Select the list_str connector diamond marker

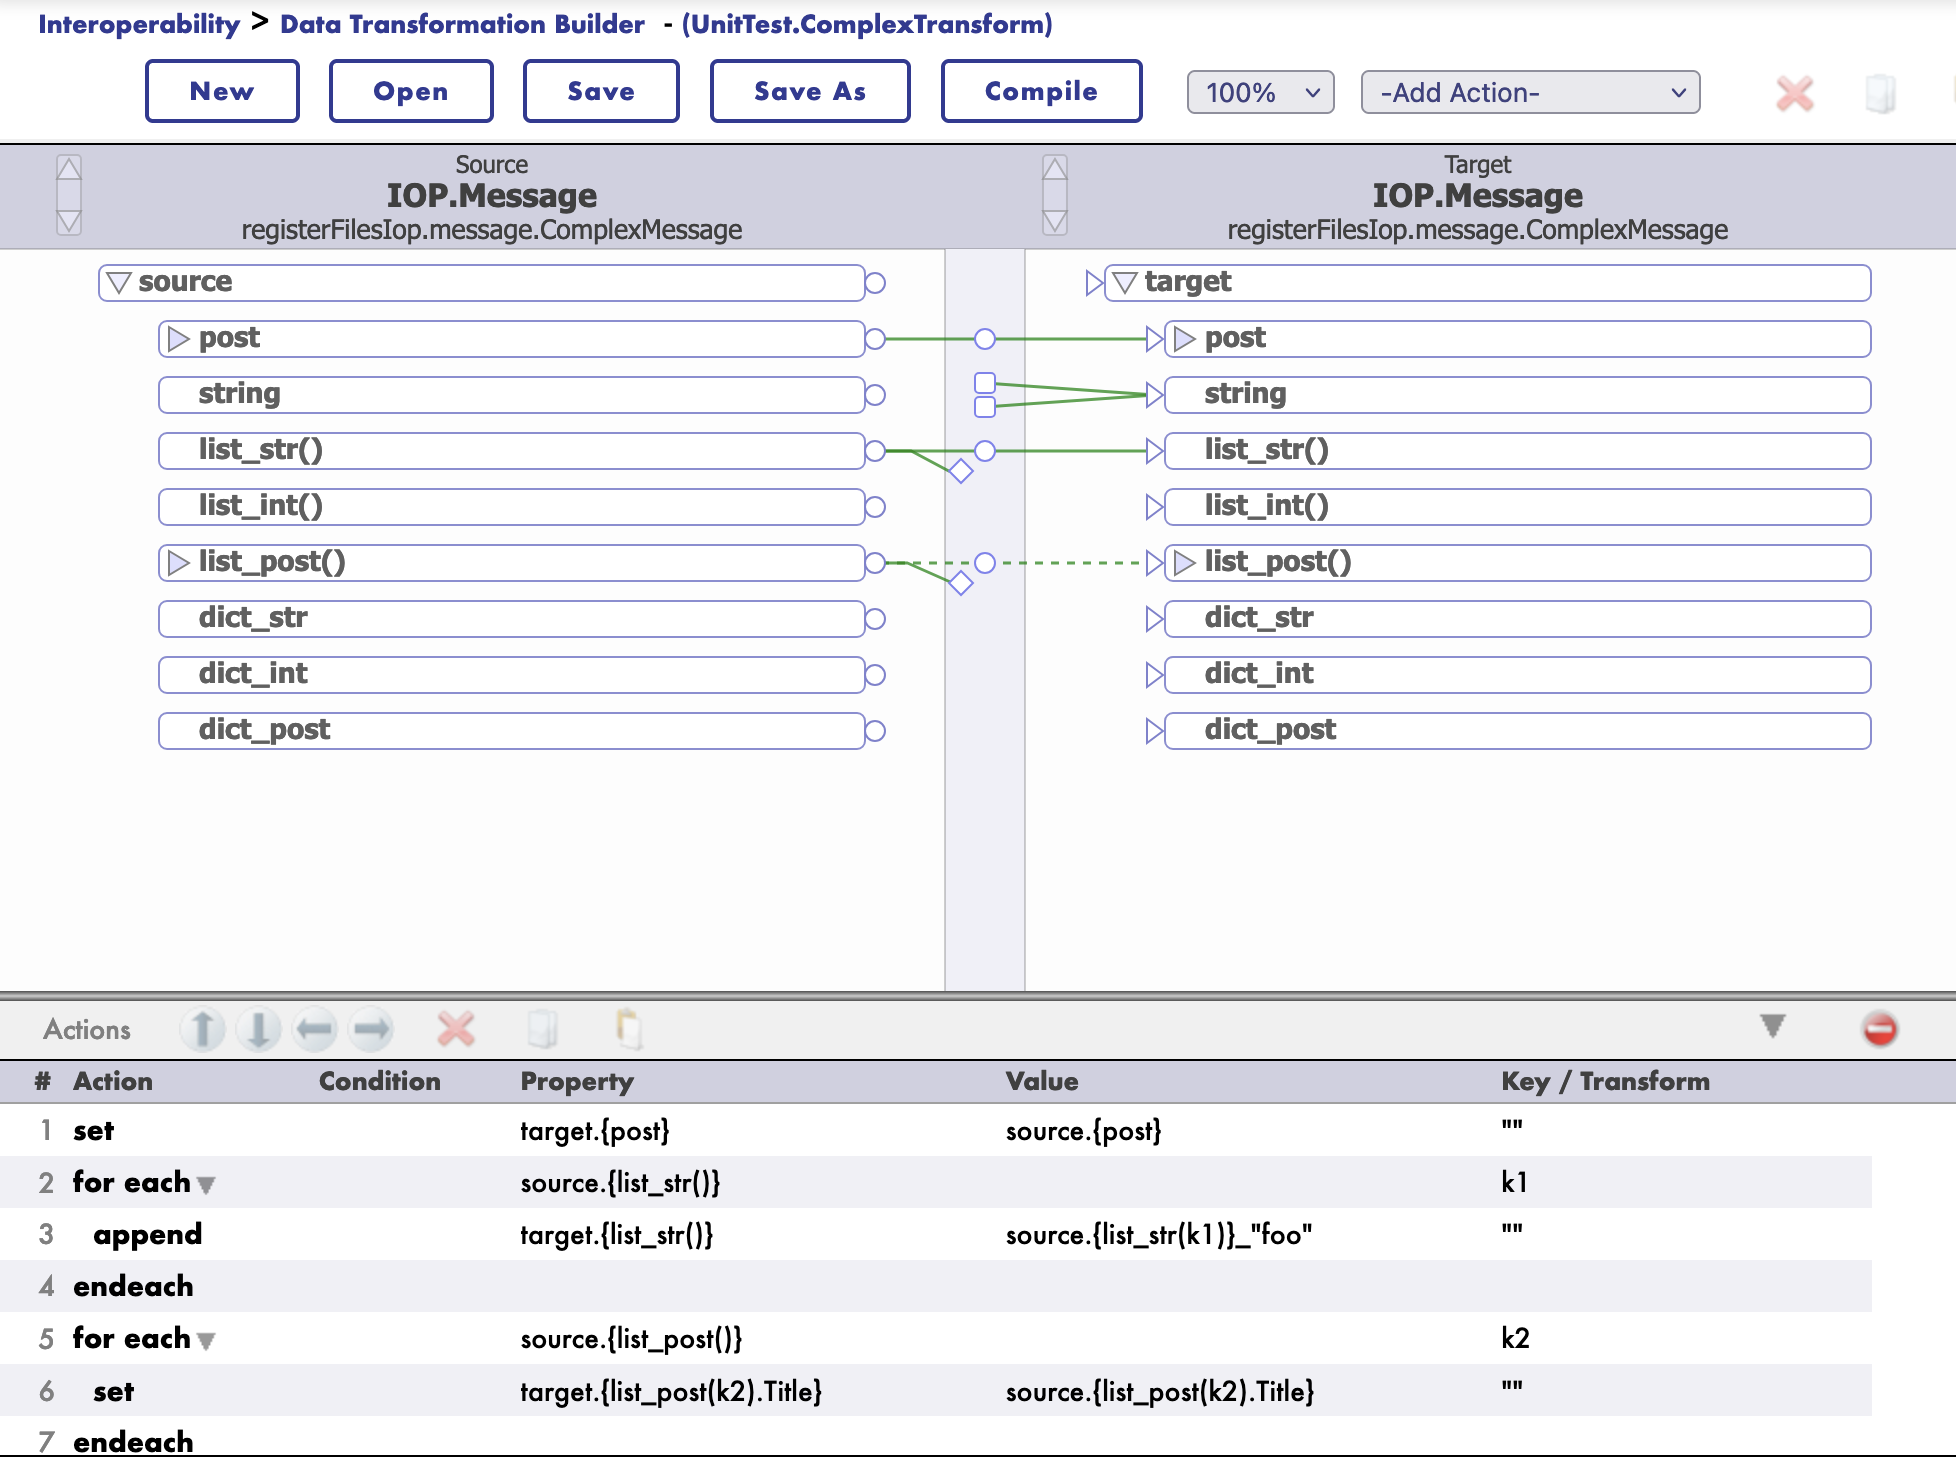[961, 471]
